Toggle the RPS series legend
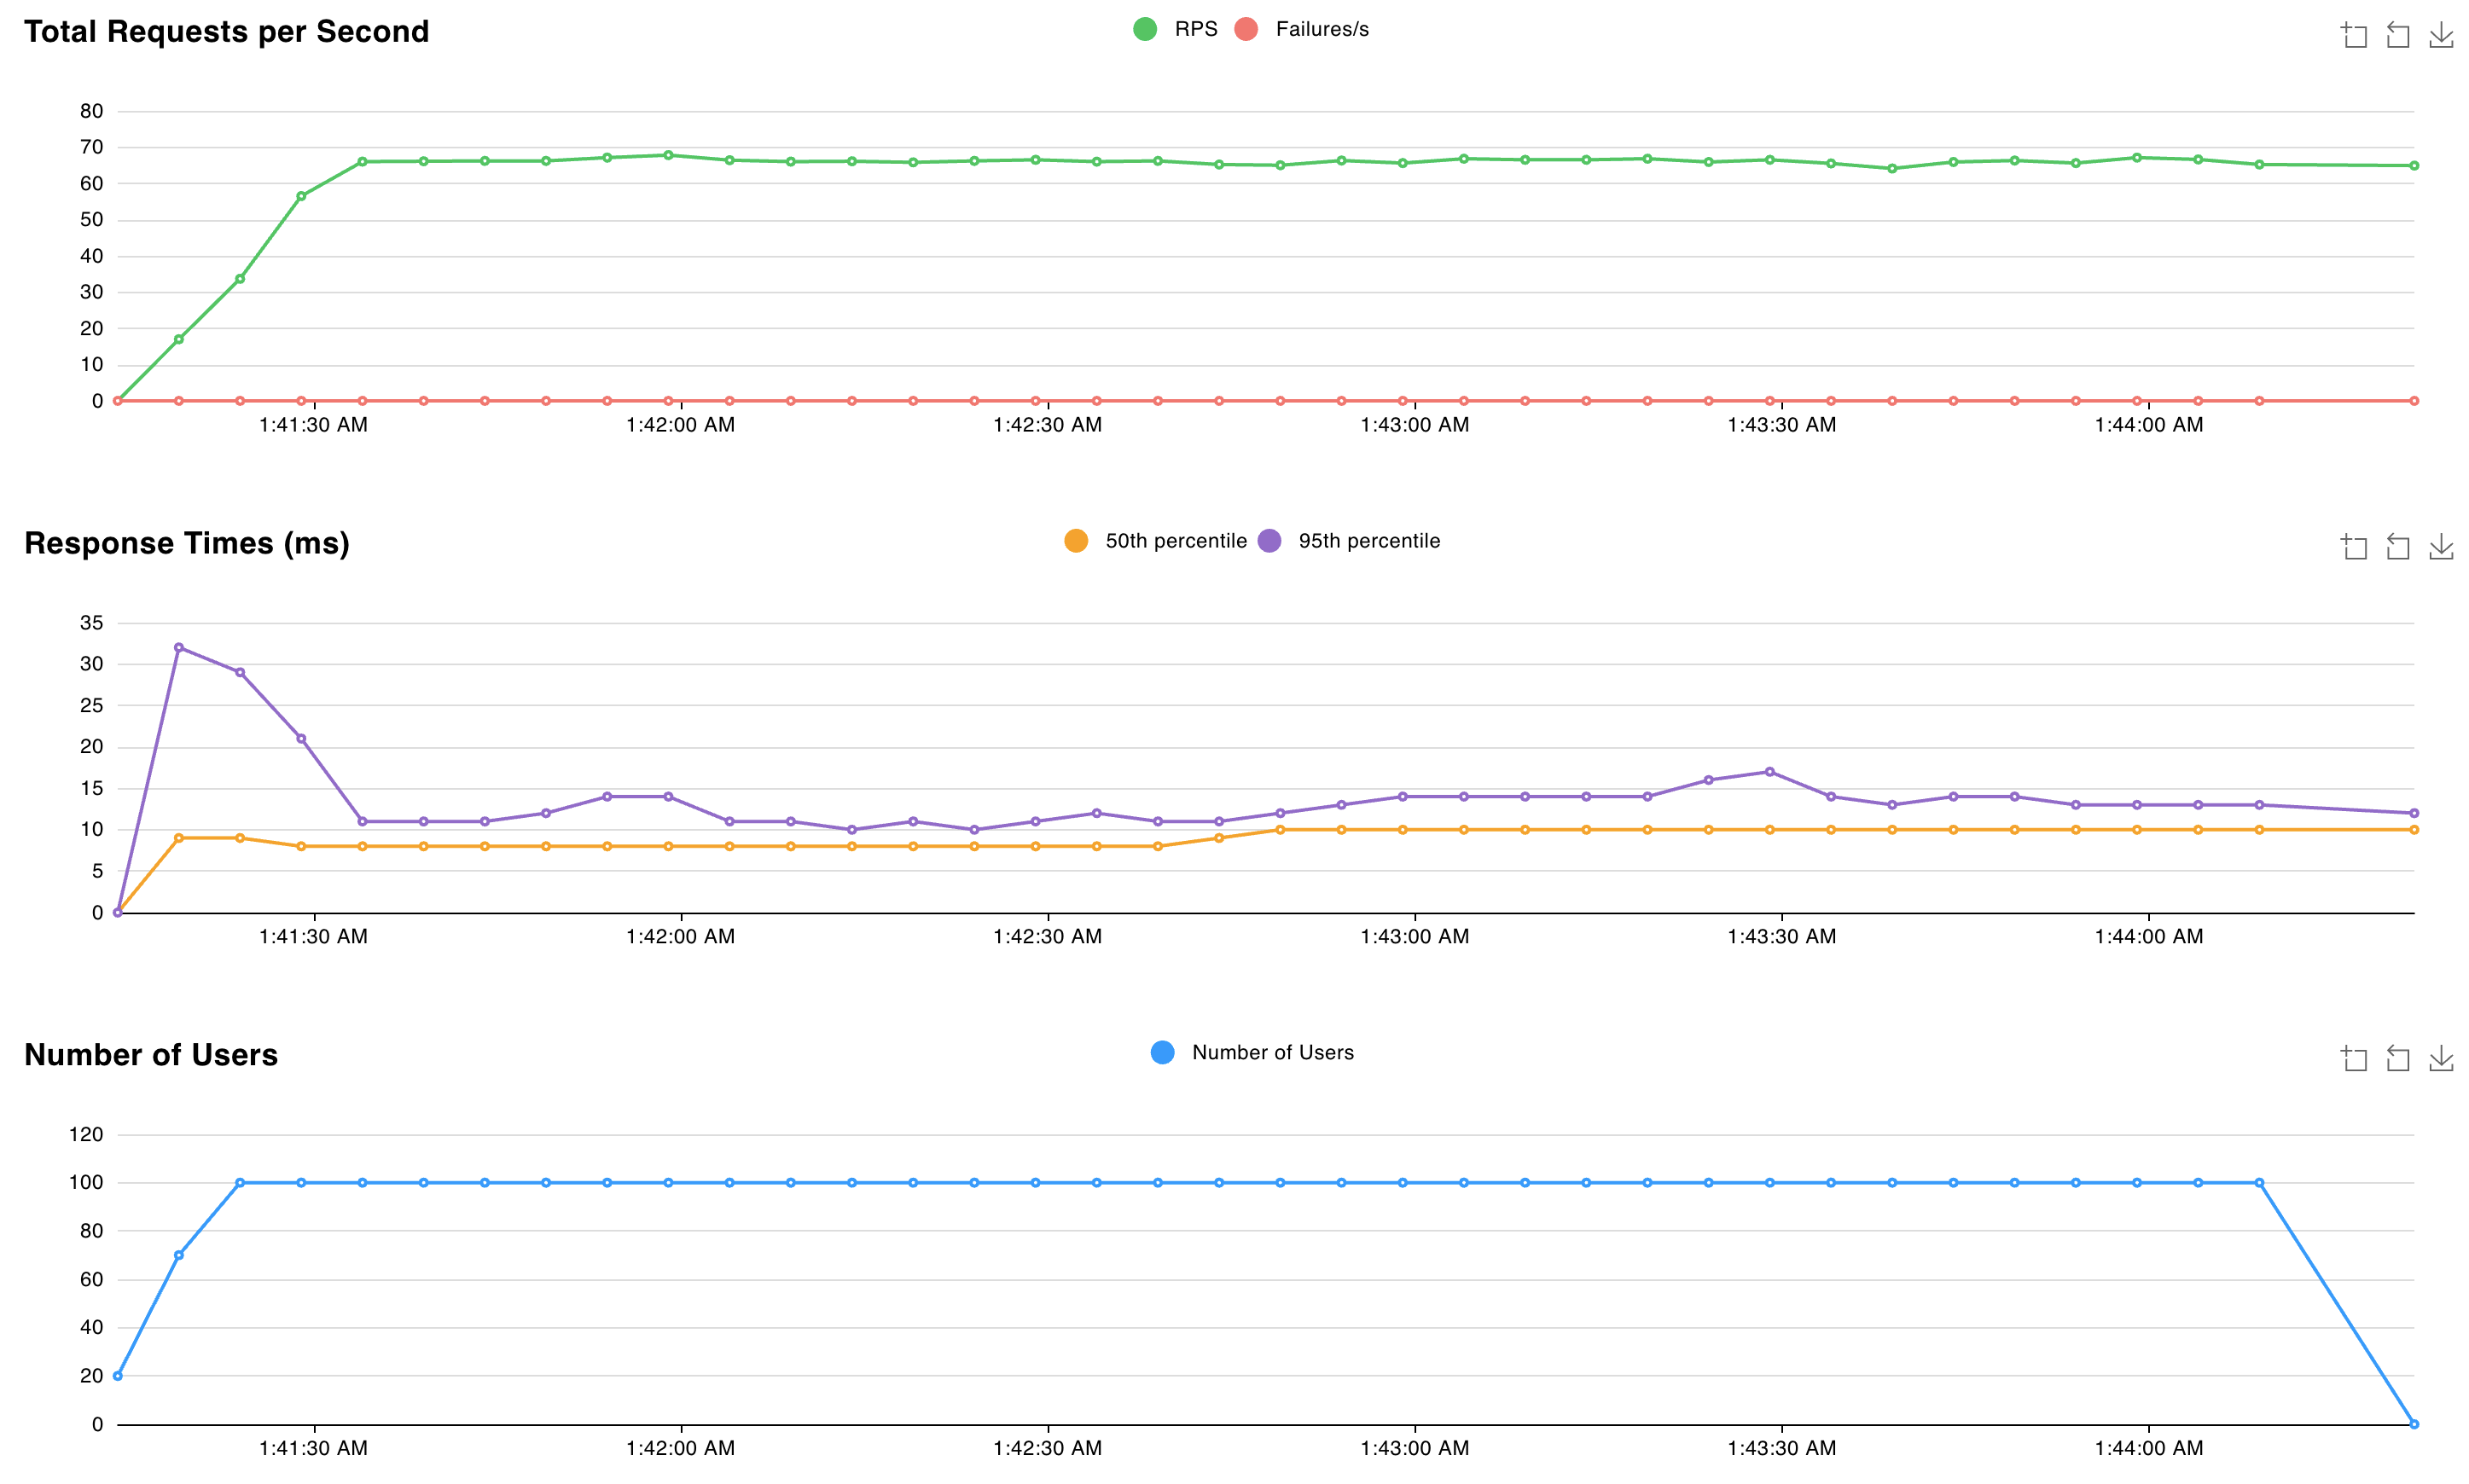The image size is (2469, 1484). pyautogui.click(x=1175, y=29)
